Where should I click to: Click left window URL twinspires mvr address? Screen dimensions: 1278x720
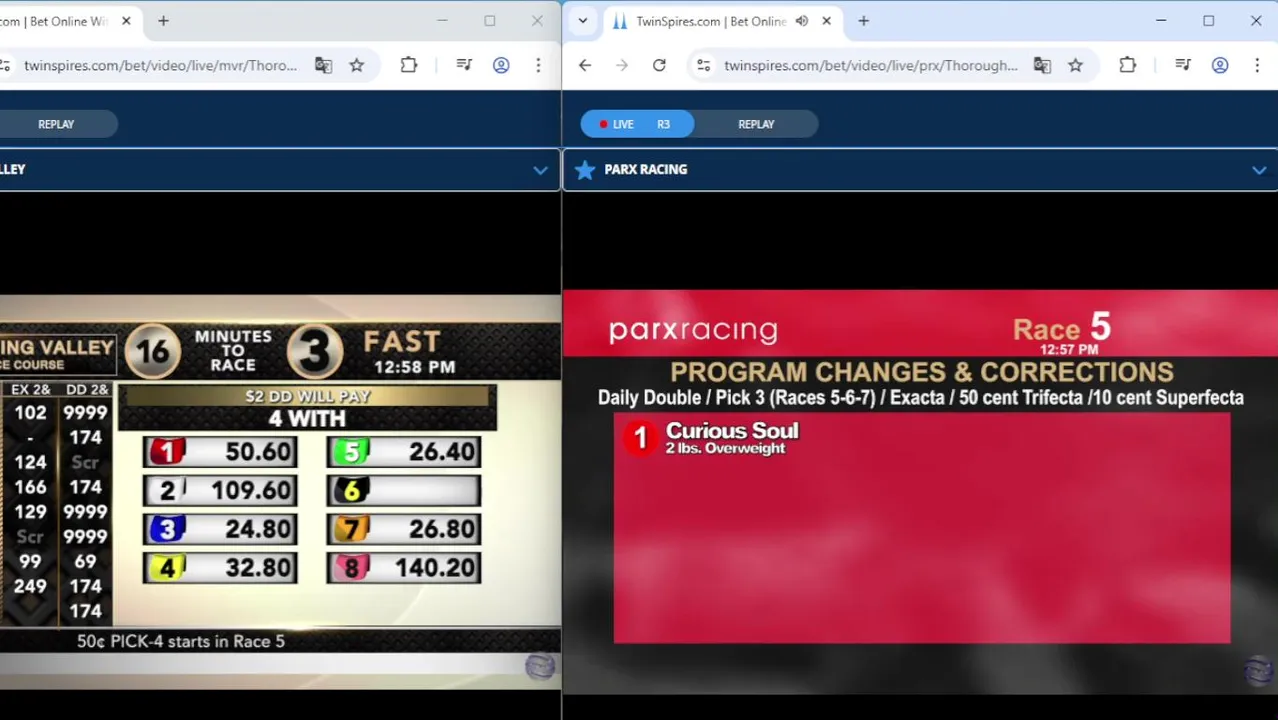click(160, 65)
